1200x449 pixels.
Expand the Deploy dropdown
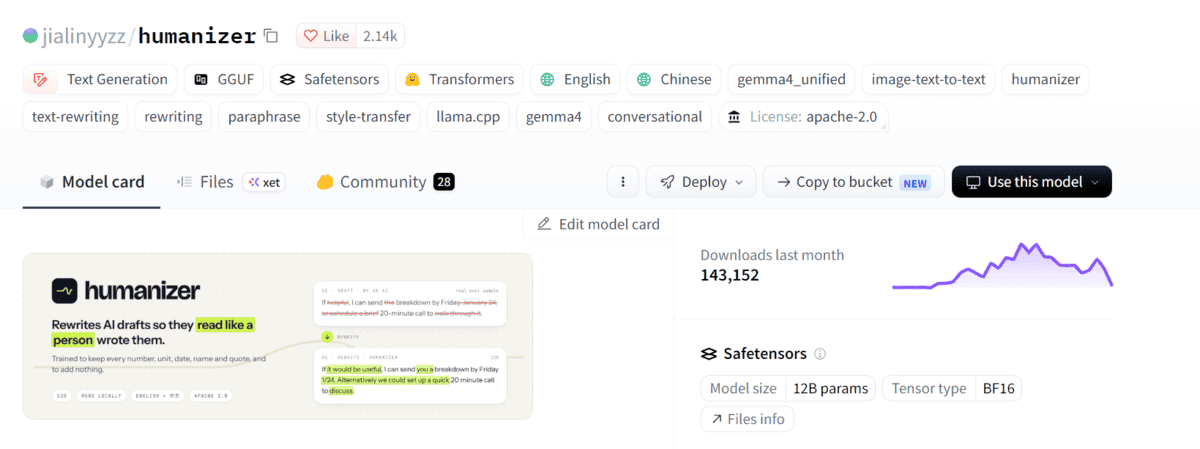click(701, 182)
